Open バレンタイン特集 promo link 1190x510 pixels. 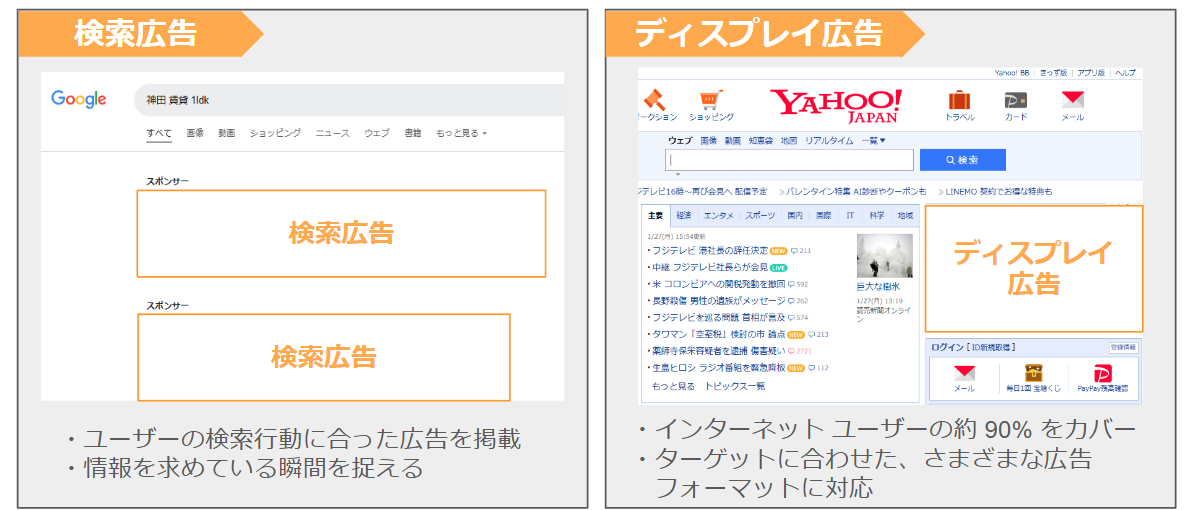857,191
